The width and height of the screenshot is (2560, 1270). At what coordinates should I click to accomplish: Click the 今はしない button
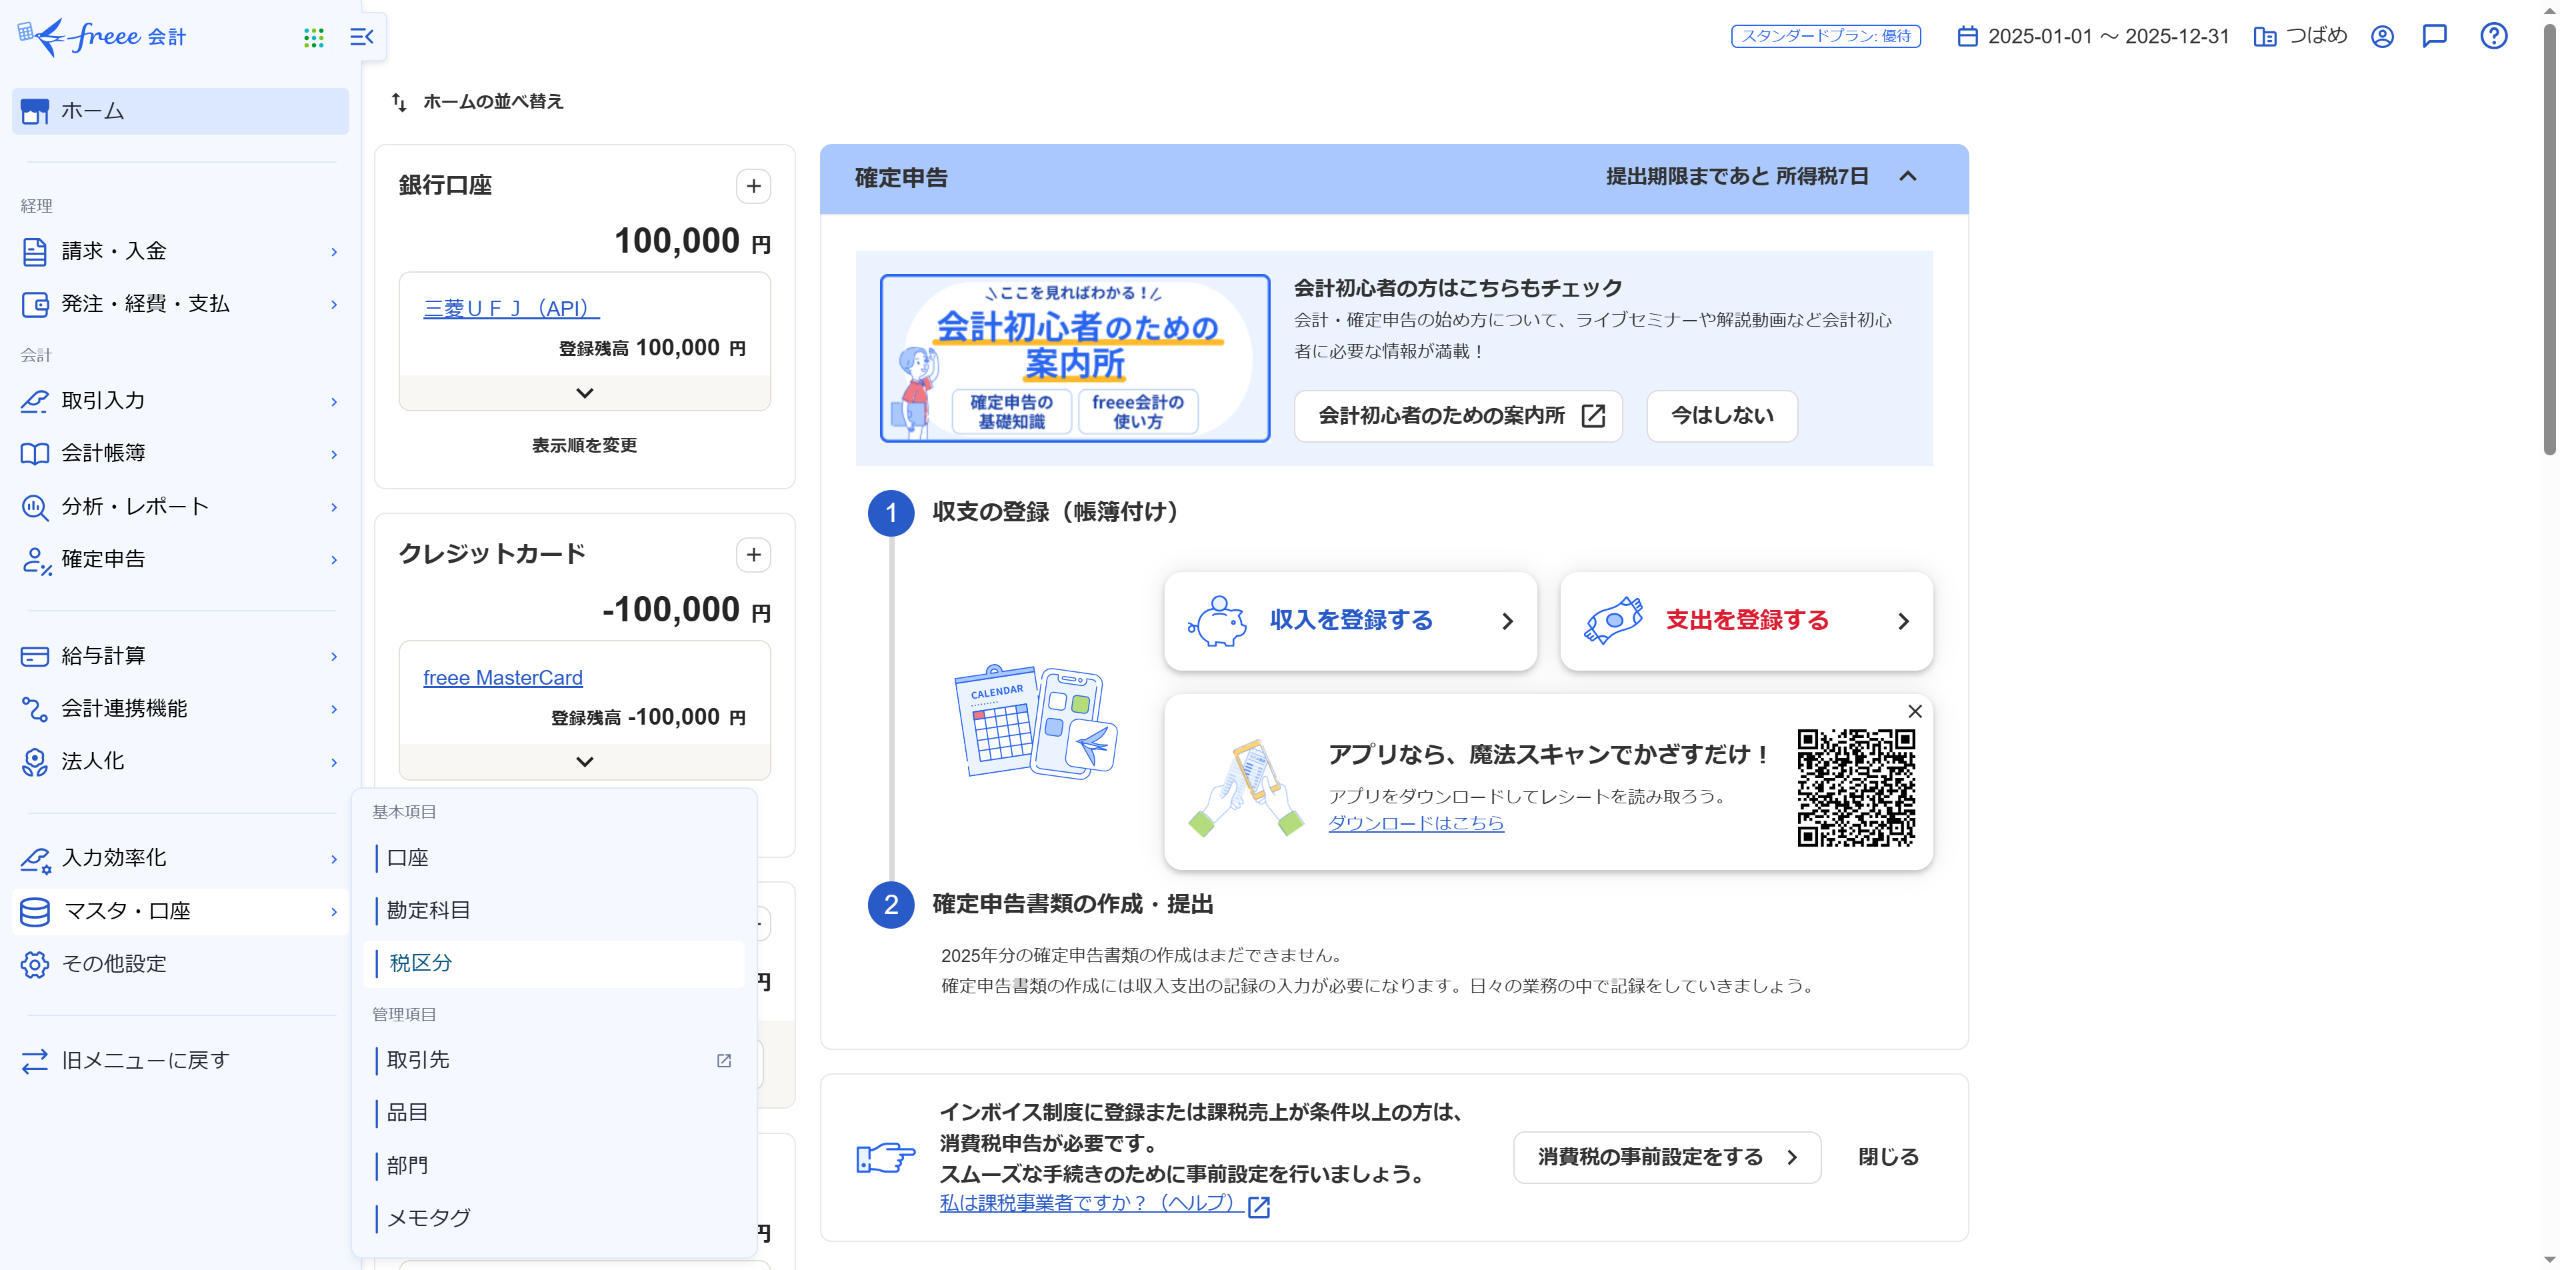tap(1721, 416)
